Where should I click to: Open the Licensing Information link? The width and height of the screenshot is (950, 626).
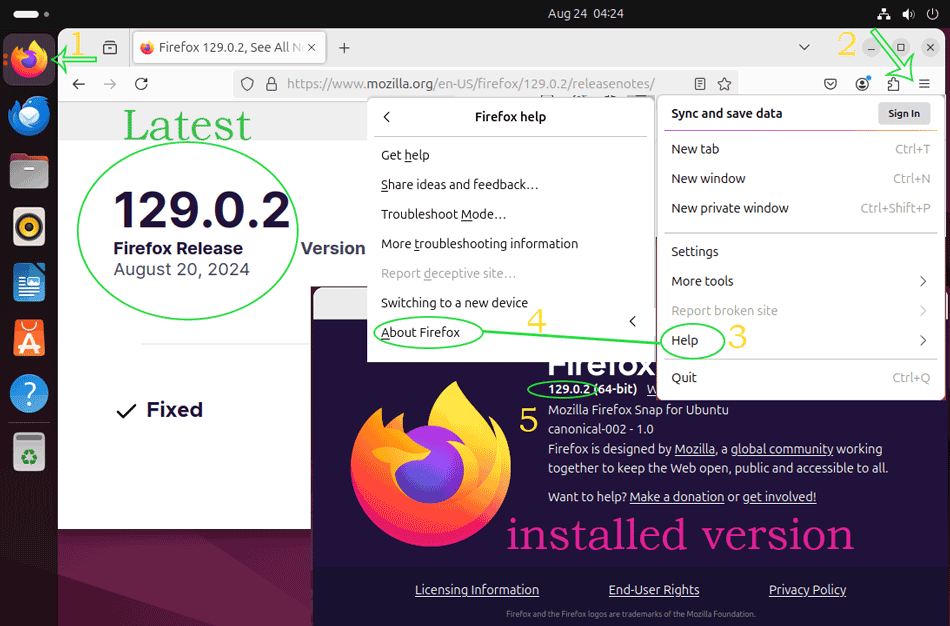tap(477, 590)
